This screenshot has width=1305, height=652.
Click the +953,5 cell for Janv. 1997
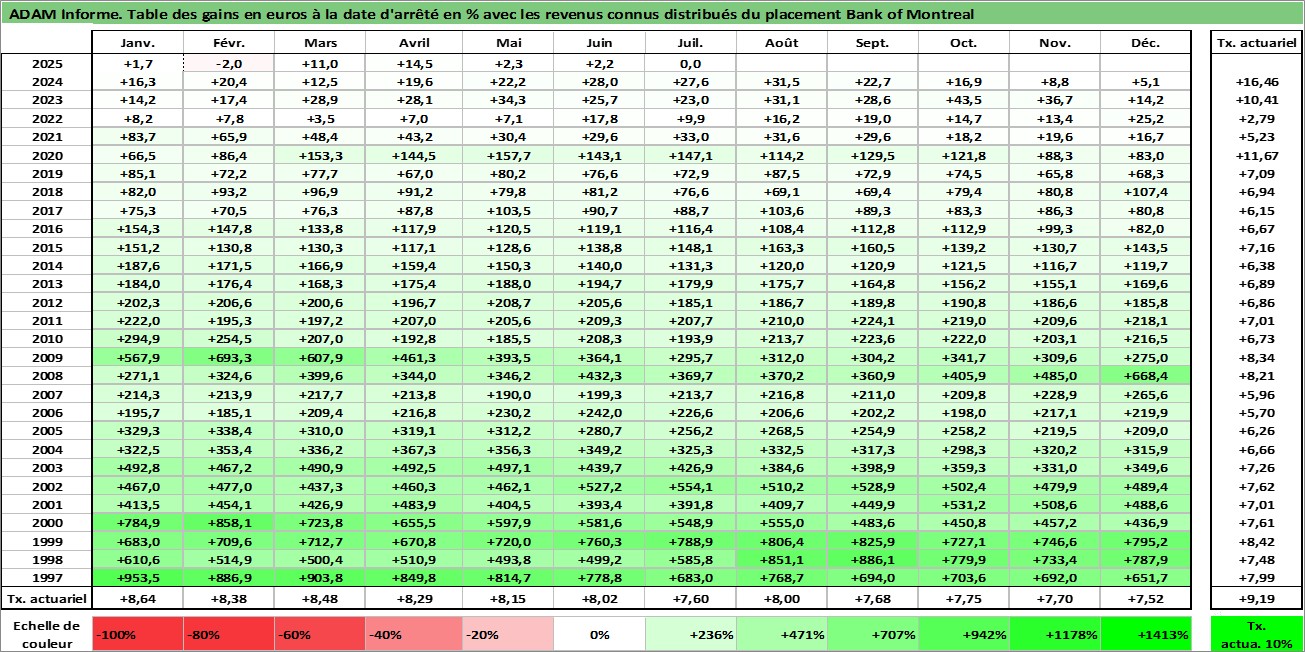(x=138, y=578)
